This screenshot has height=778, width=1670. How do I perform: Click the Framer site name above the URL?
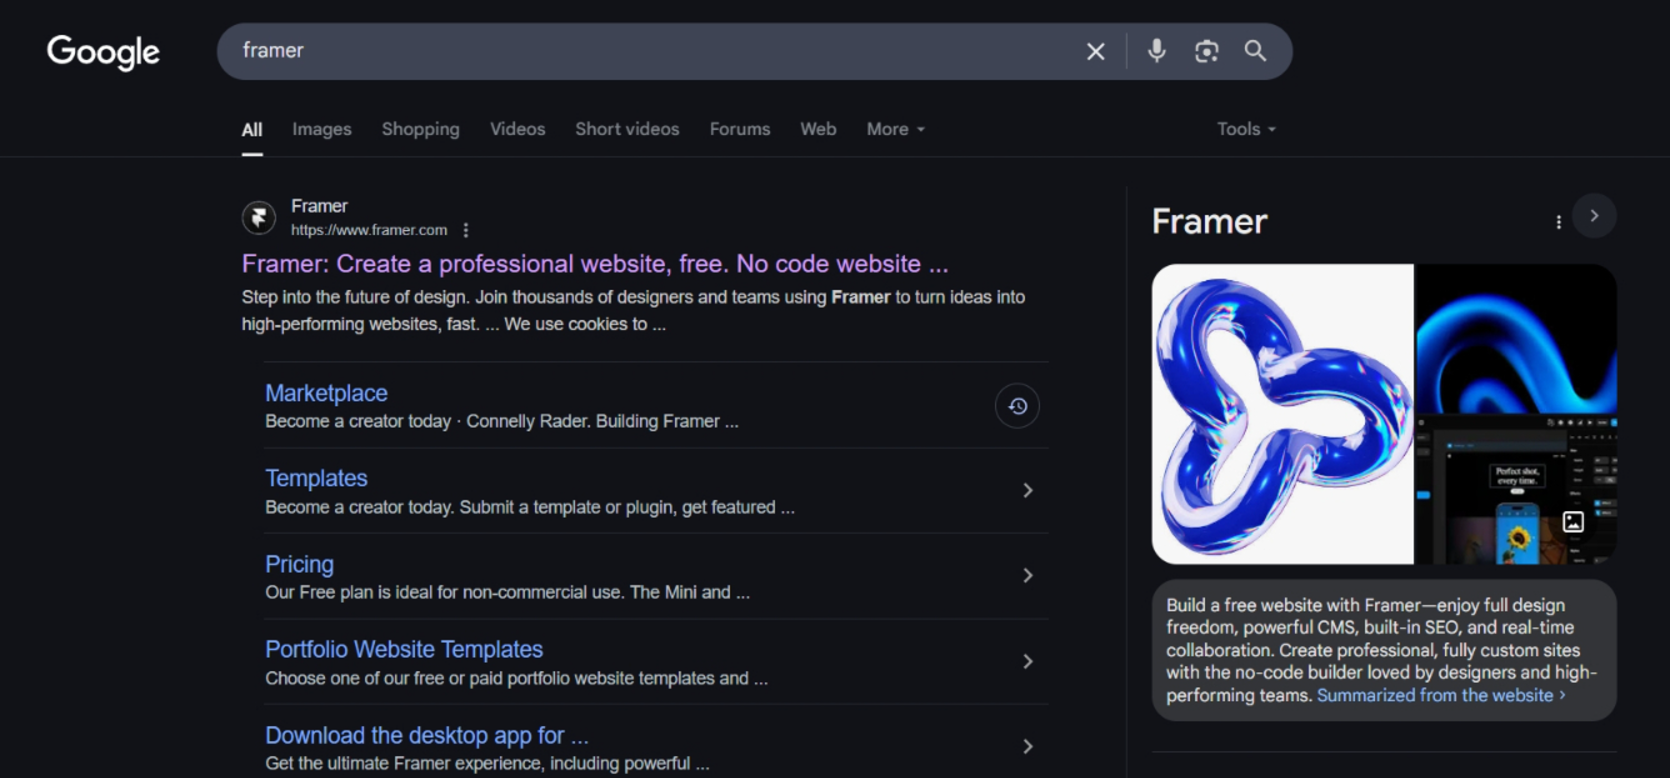[319, 206]
